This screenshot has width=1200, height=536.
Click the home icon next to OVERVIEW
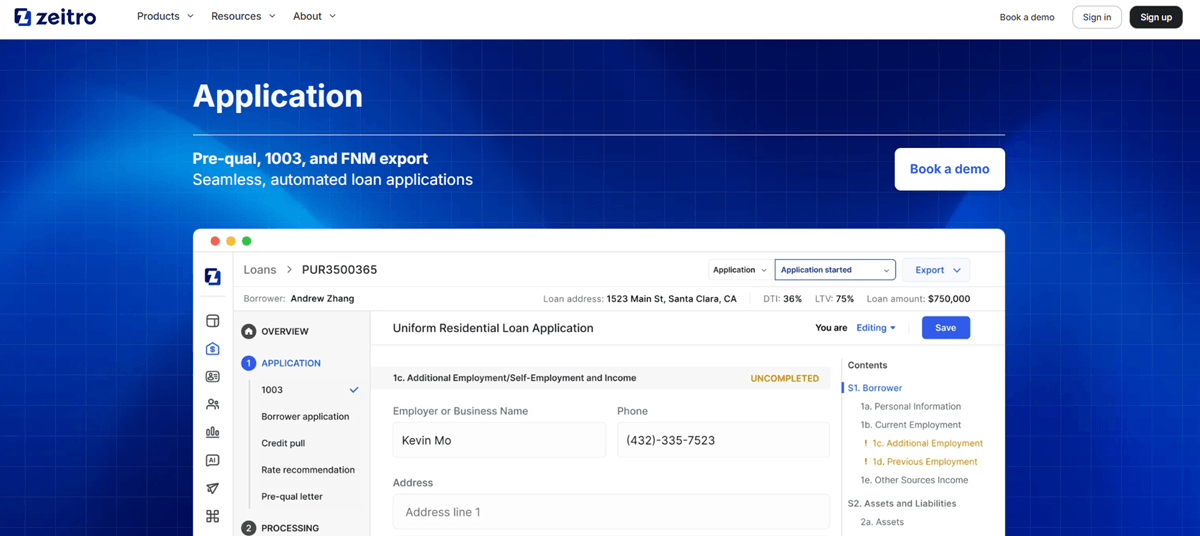tap(249, 331)
